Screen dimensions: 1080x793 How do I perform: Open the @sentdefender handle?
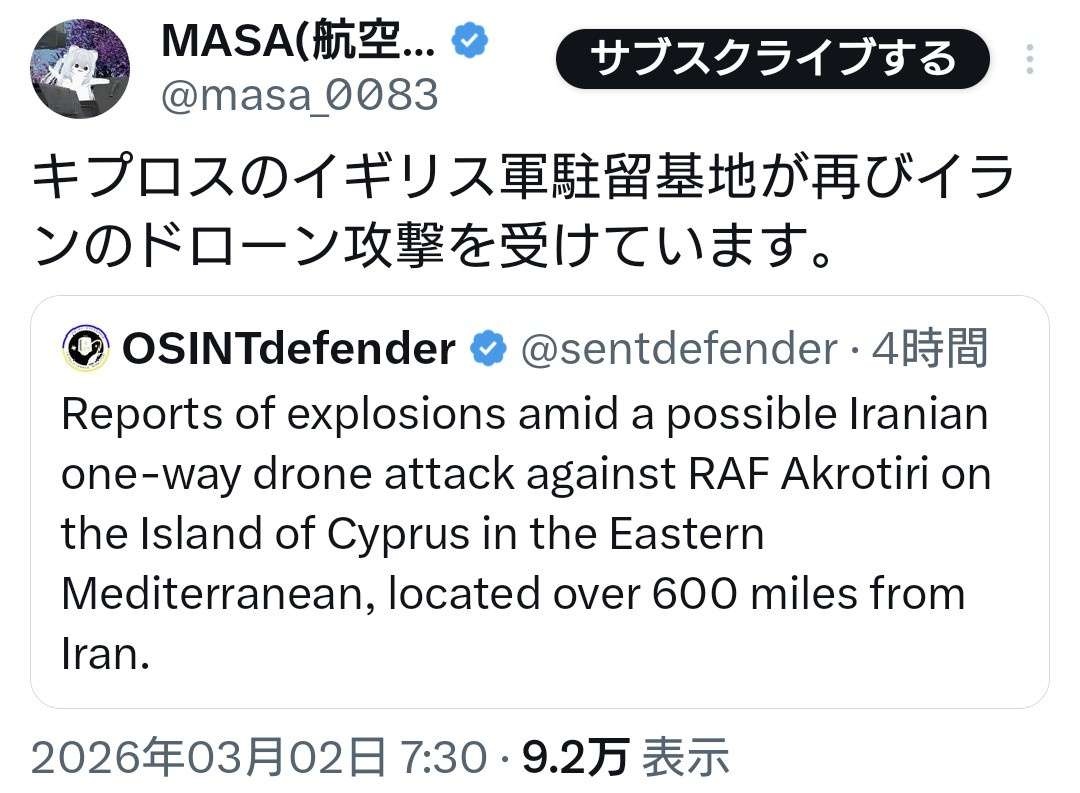[679, 349]
